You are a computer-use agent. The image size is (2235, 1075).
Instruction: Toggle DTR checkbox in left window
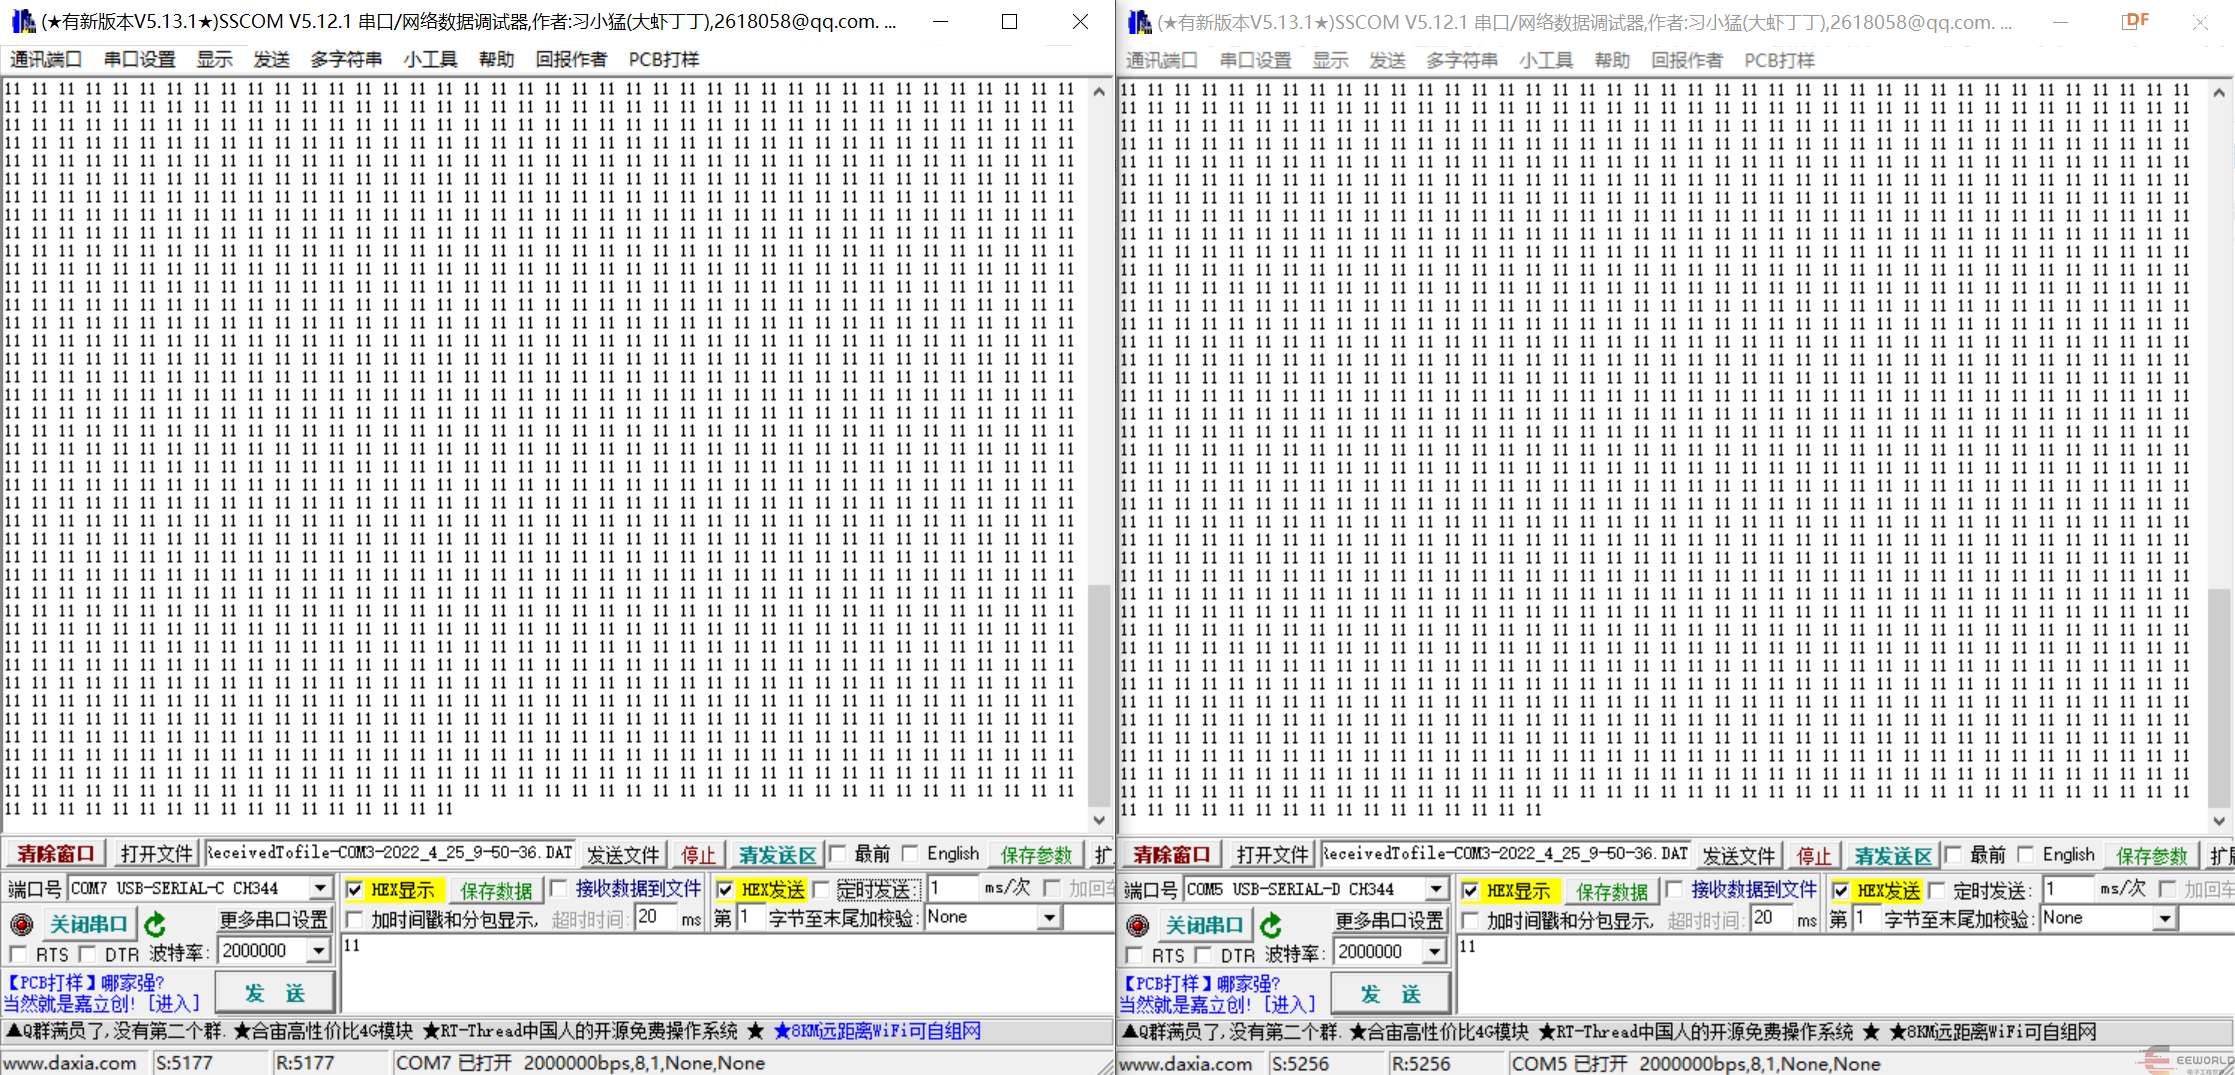tap(87, 954)
